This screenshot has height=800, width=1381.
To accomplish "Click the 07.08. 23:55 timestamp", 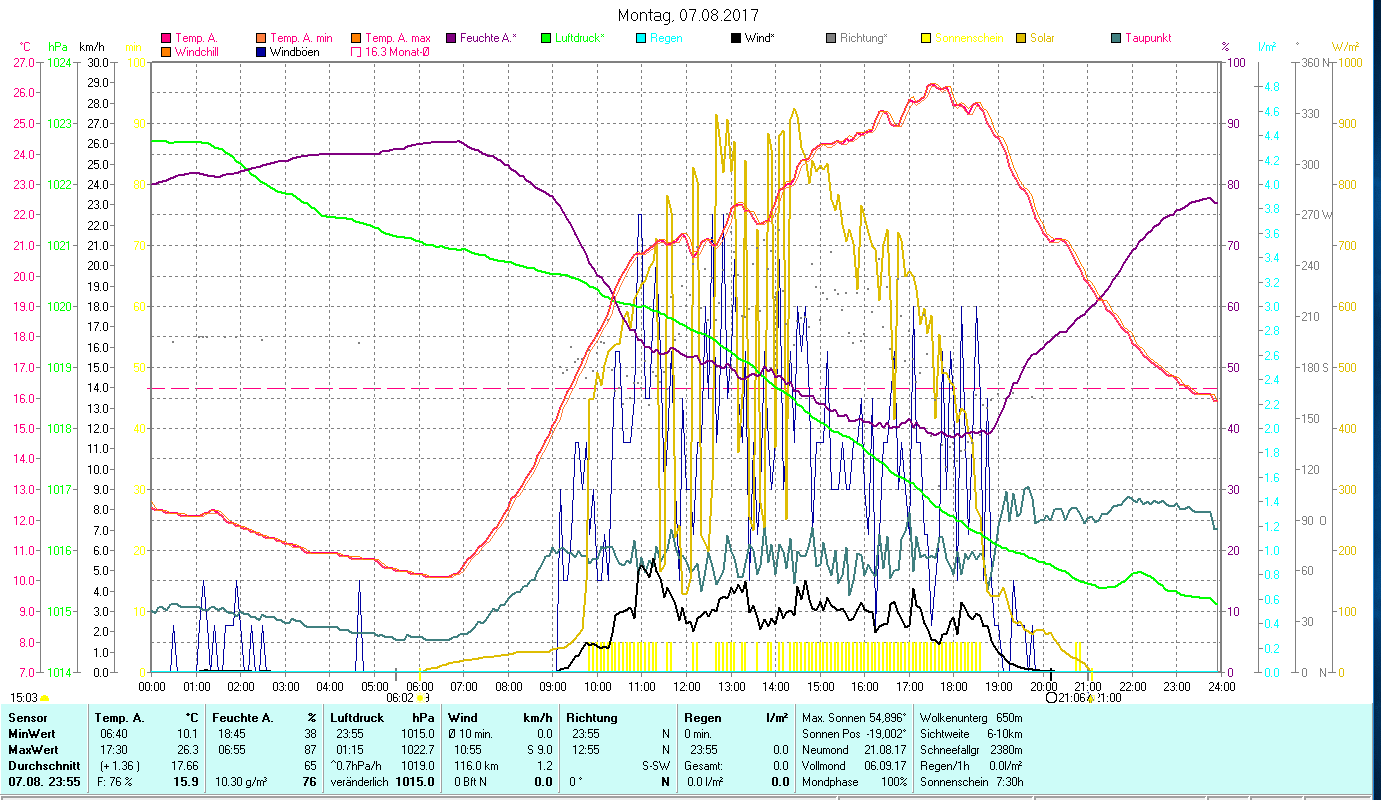I will [x=43, y=782].
